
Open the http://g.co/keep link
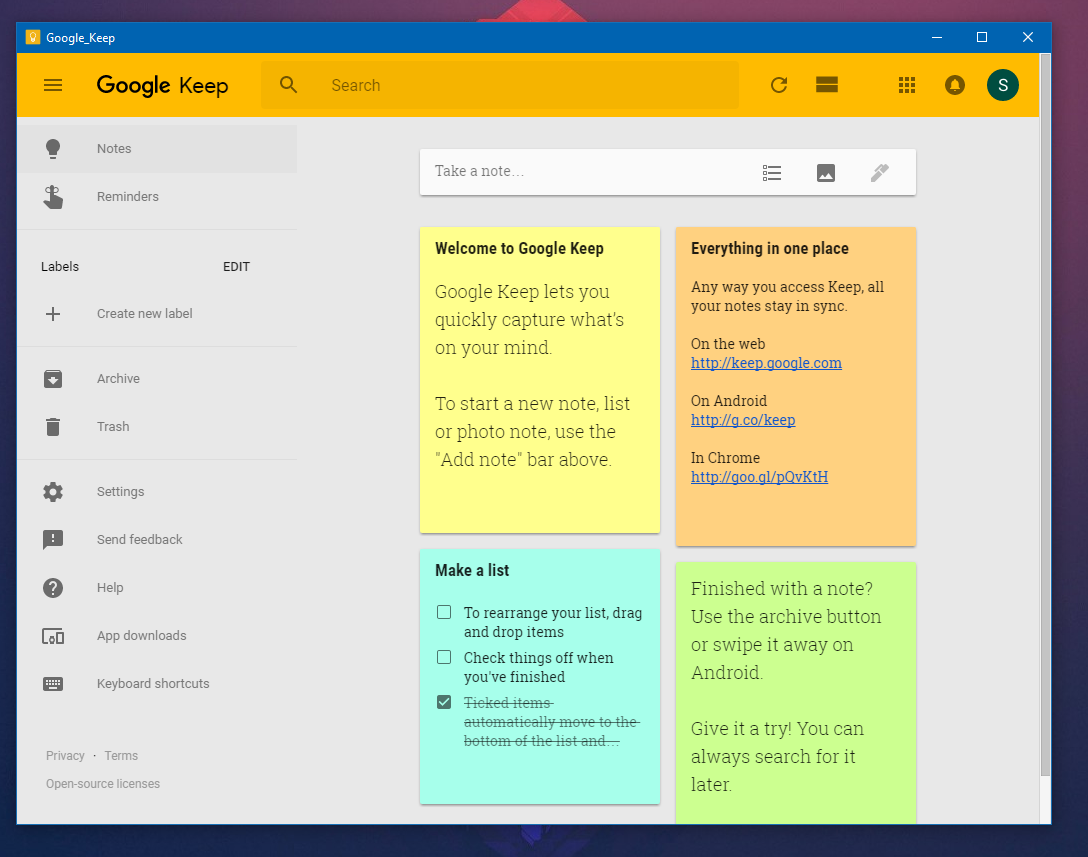click(x=743, y=420)
